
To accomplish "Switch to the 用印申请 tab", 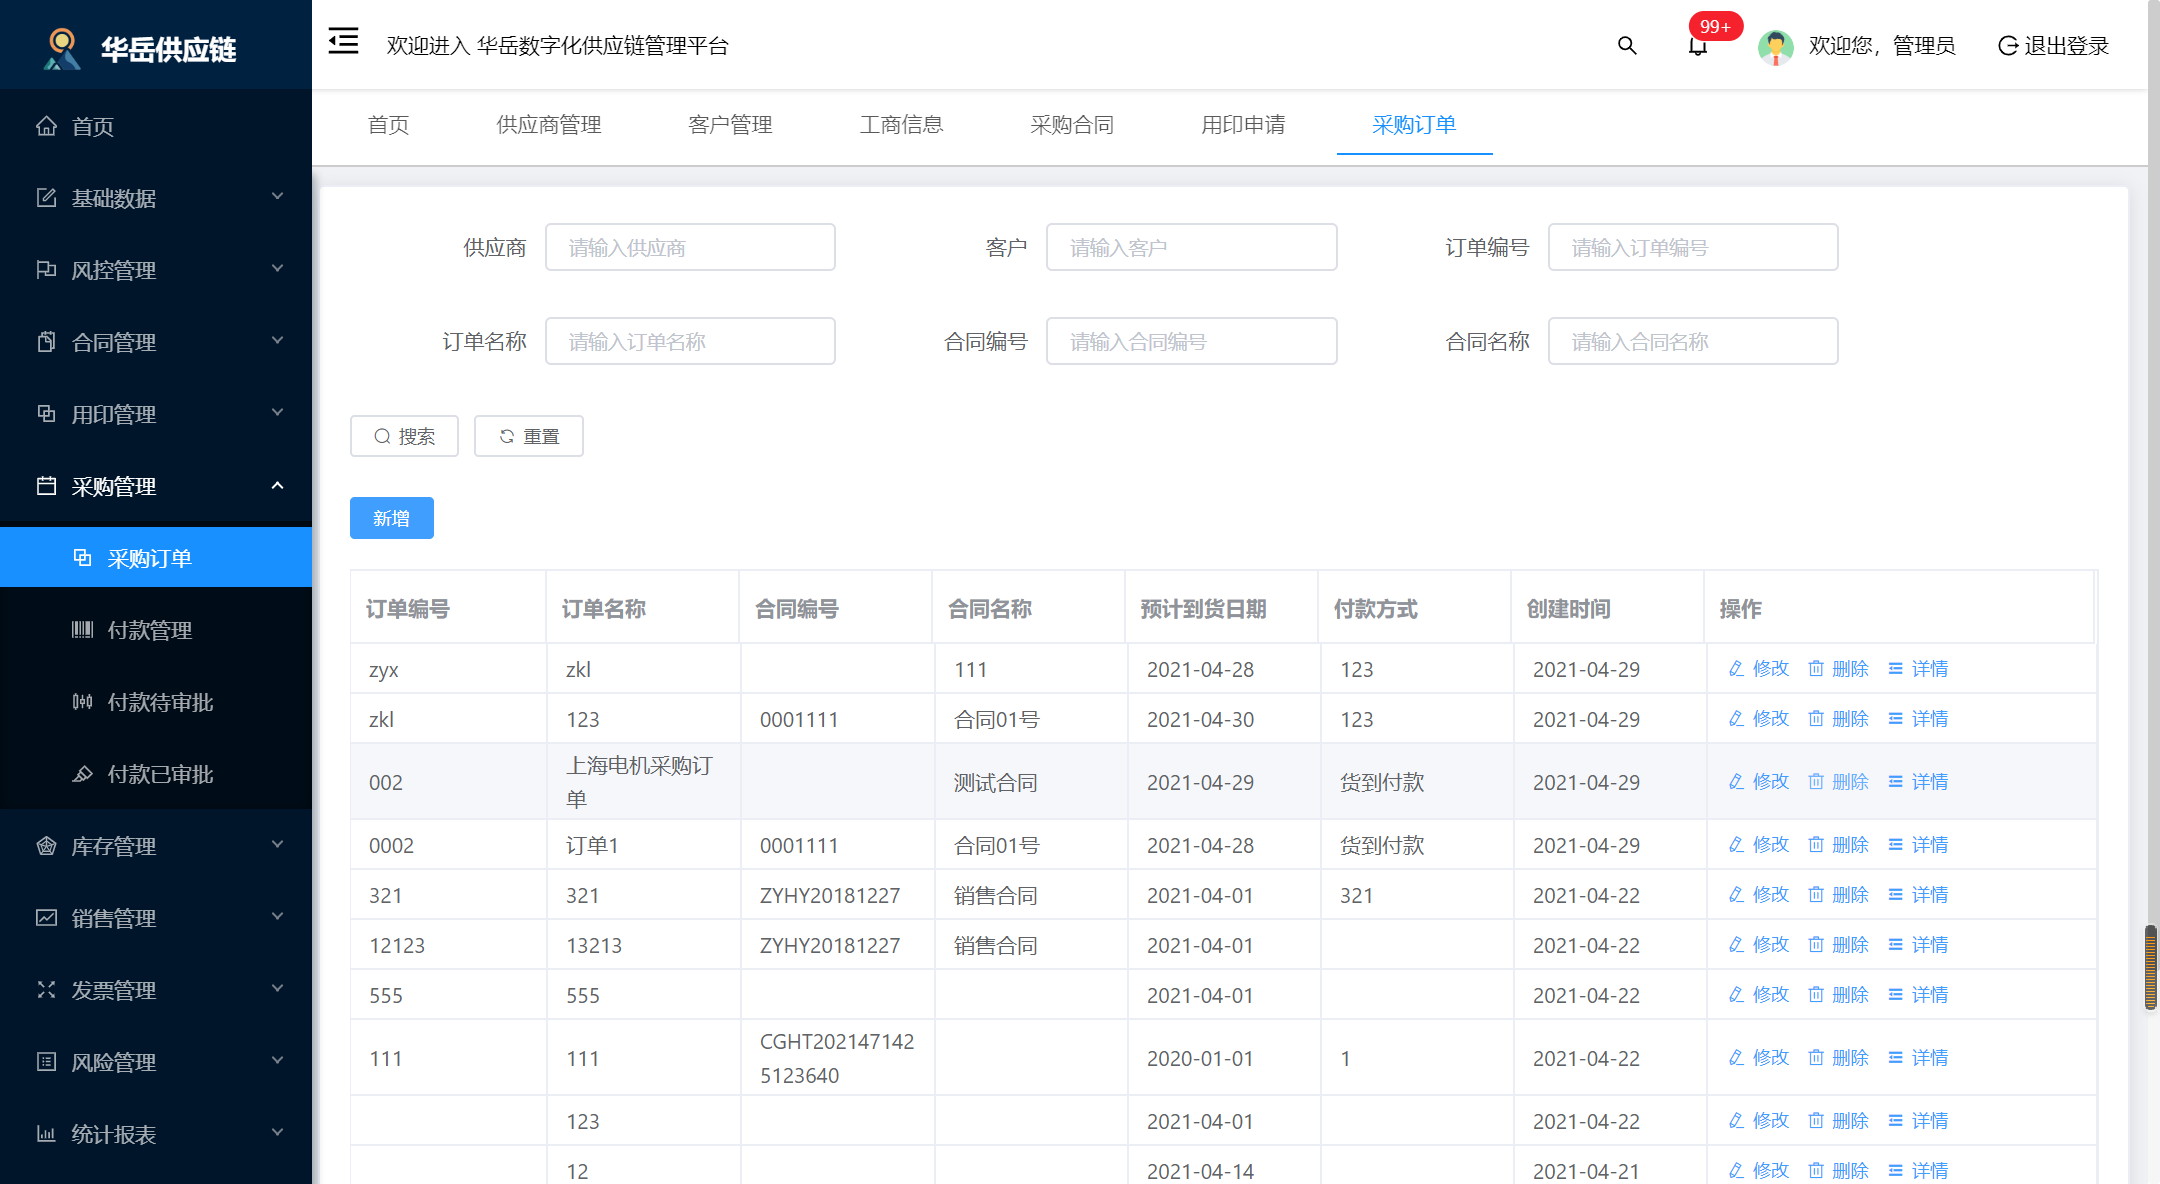I will 1243,125.
